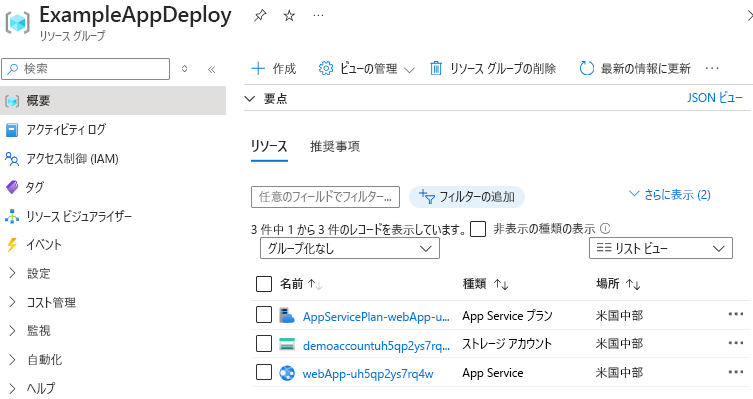Image resolution: width=753 pixels, height=399 pixels.
Task: Open the JSON ビュー link
Action: (x=715, y=98)
